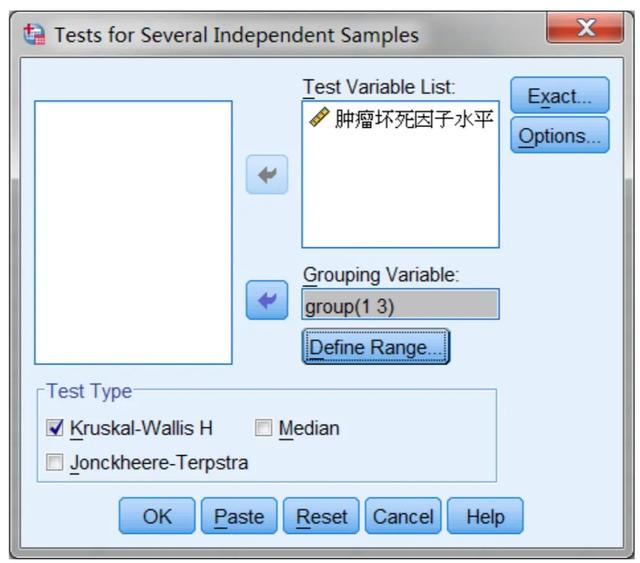Click the ruler scale icon of test variable
The width and height of the screenshot is (640, 563).
click(x=319, y=117)
